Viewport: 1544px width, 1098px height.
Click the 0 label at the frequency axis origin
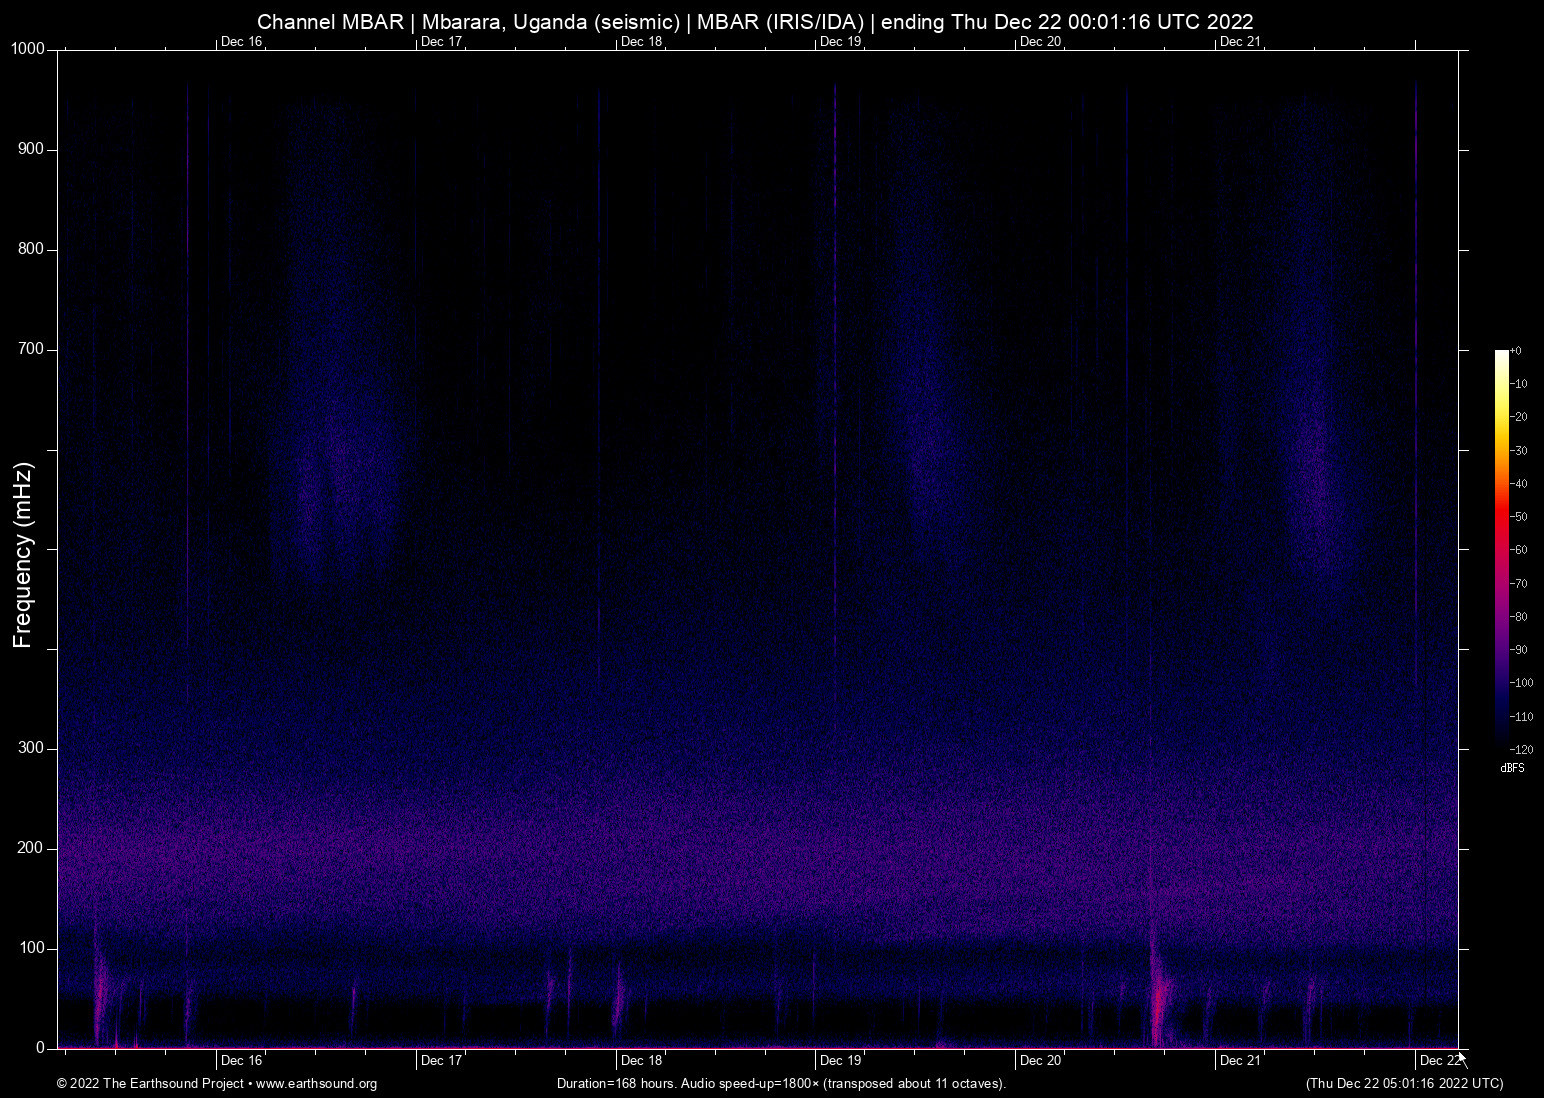pyautogui.click(x=40, y=1048)
